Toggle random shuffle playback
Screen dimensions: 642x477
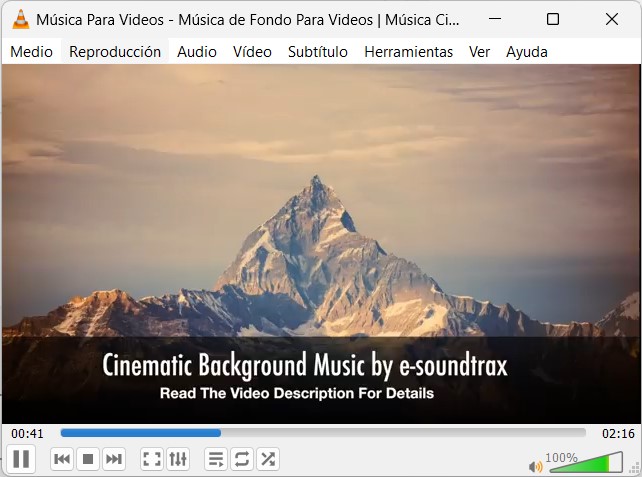coord(268,459)
